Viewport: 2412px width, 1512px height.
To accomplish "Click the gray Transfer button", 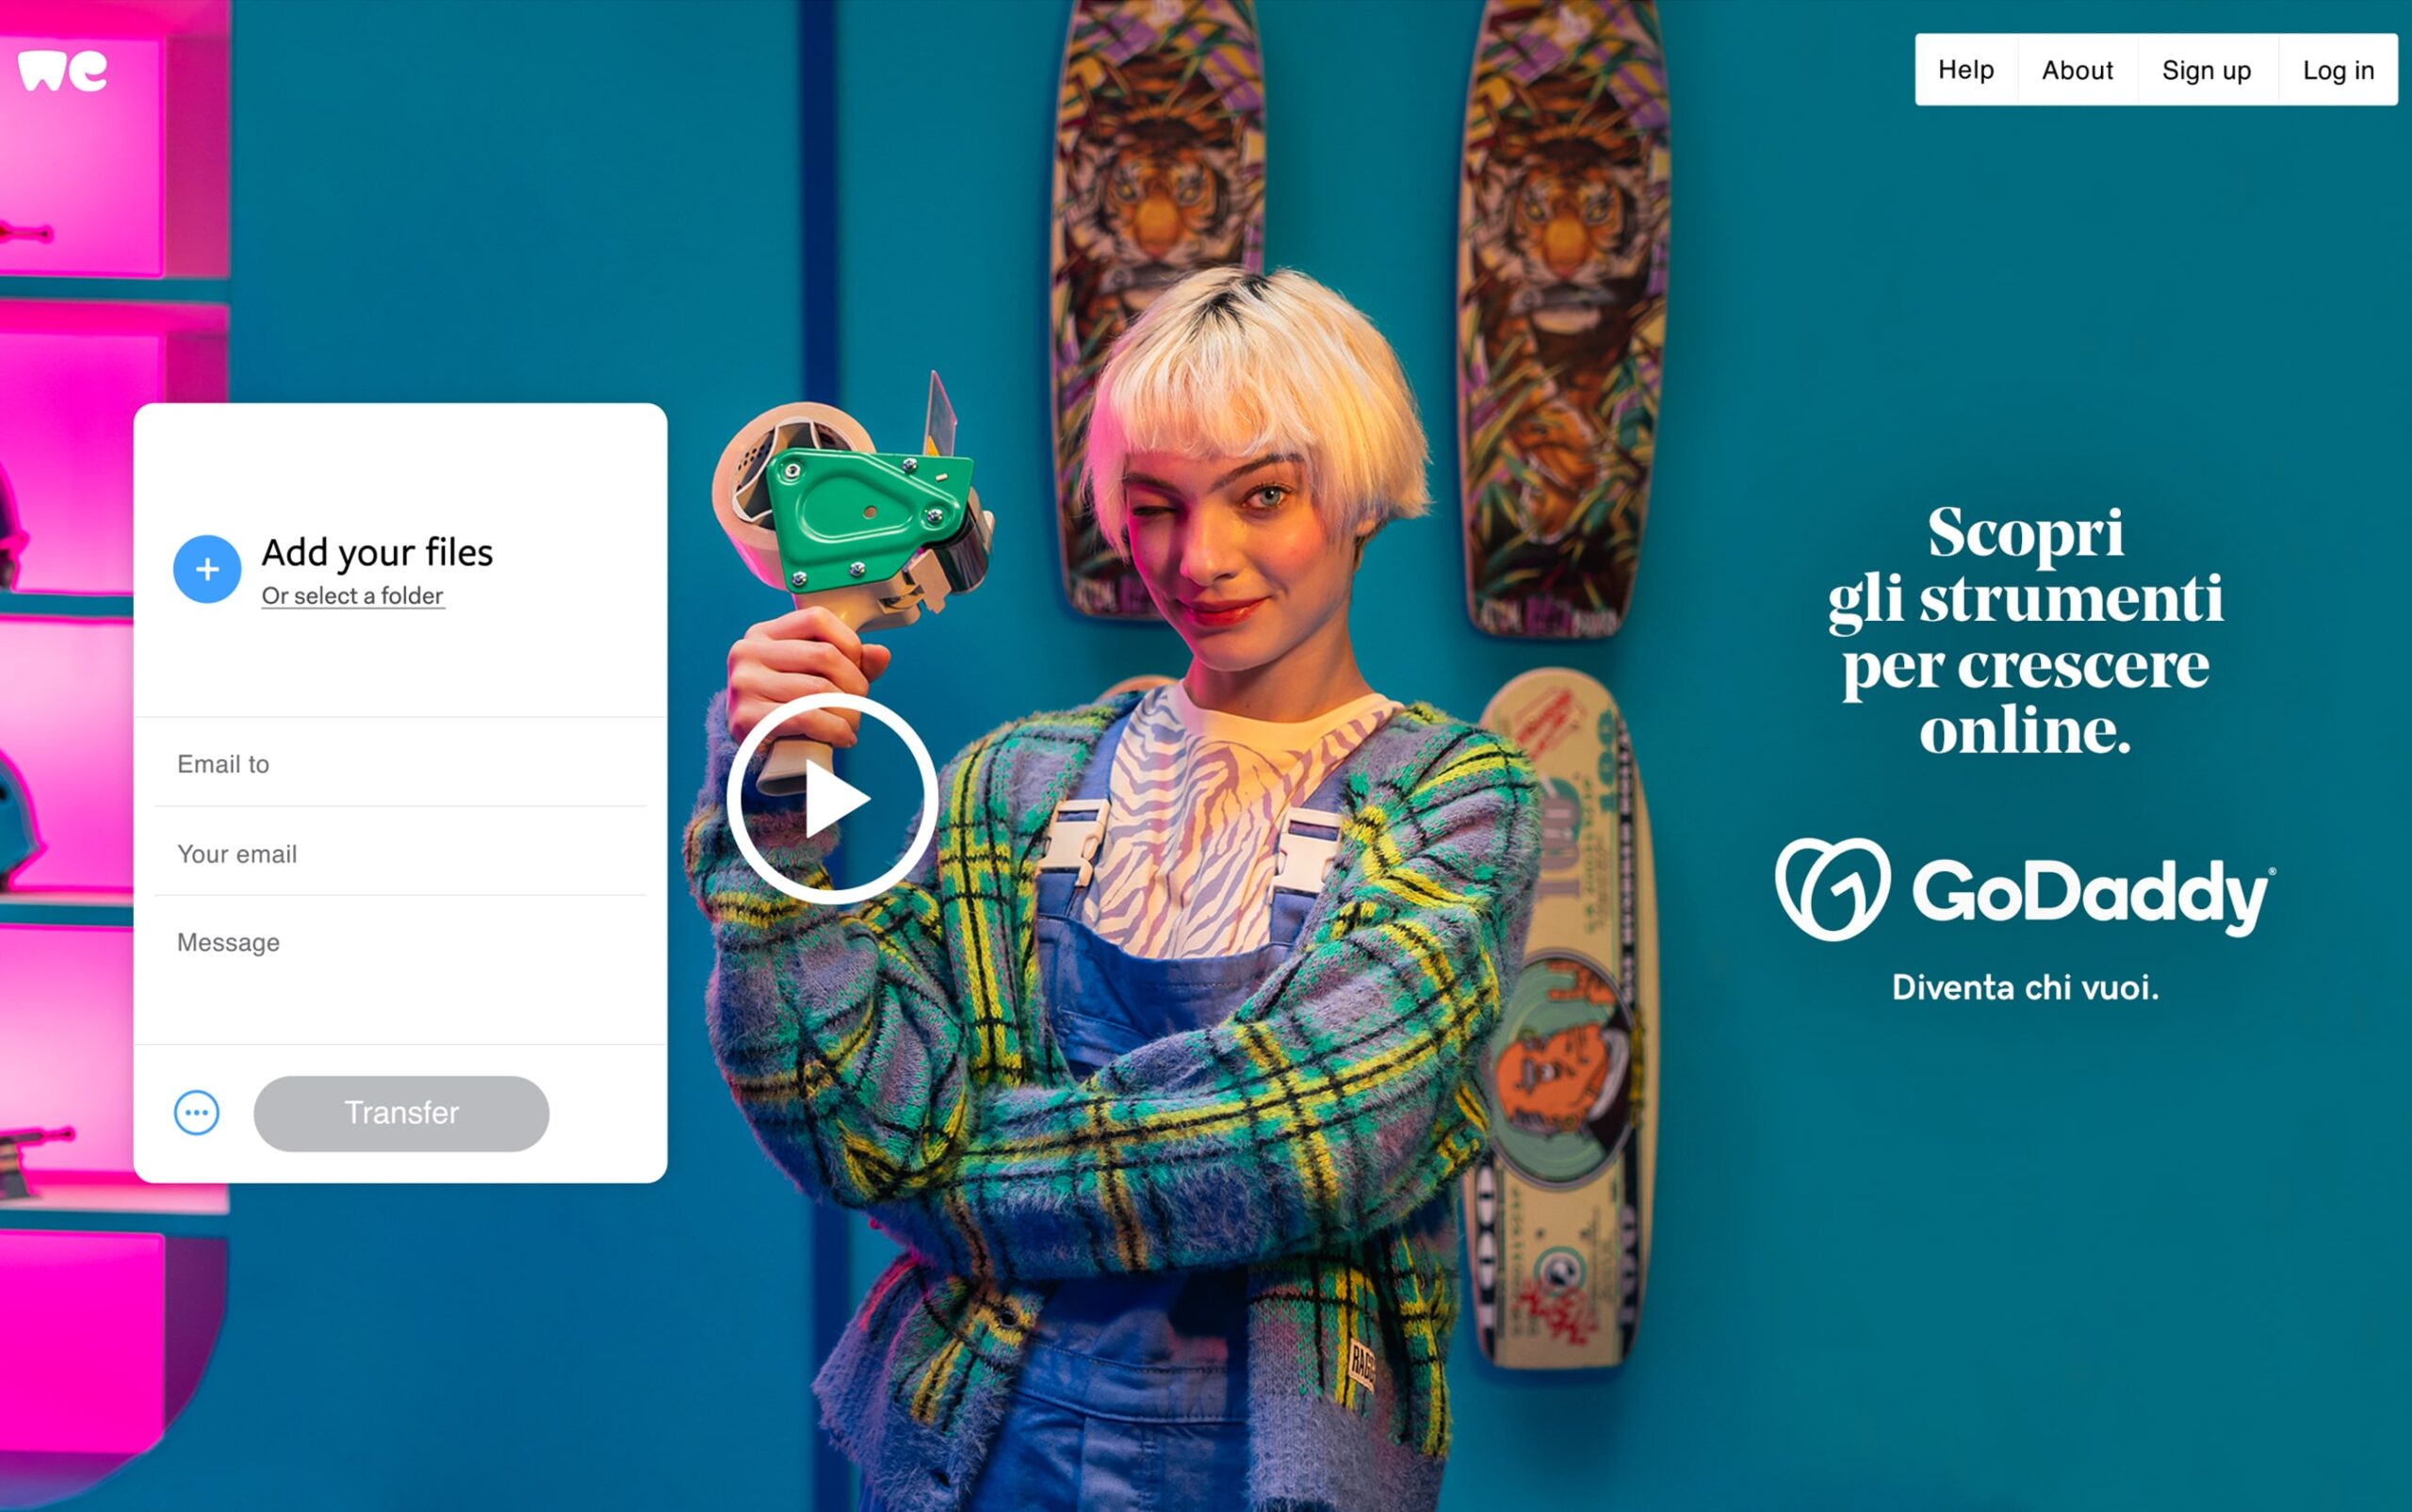I will tap(401, 1113).
